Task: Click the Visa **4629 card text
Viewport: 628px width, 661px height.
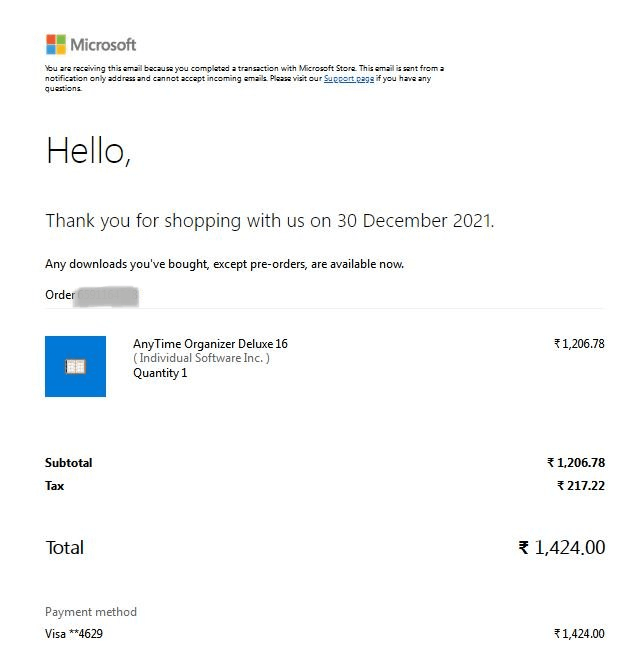Action: [x=74, y=634]
